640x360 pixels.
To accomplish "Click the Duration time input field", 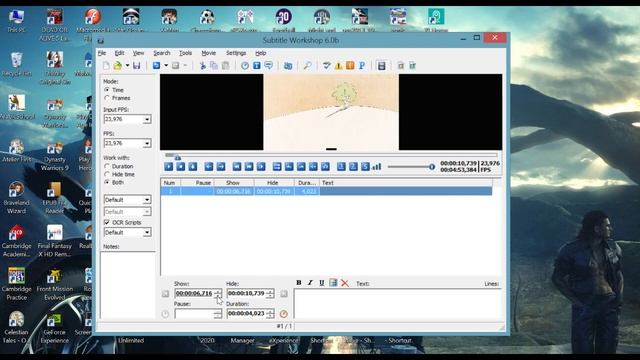I will [246, 313].
